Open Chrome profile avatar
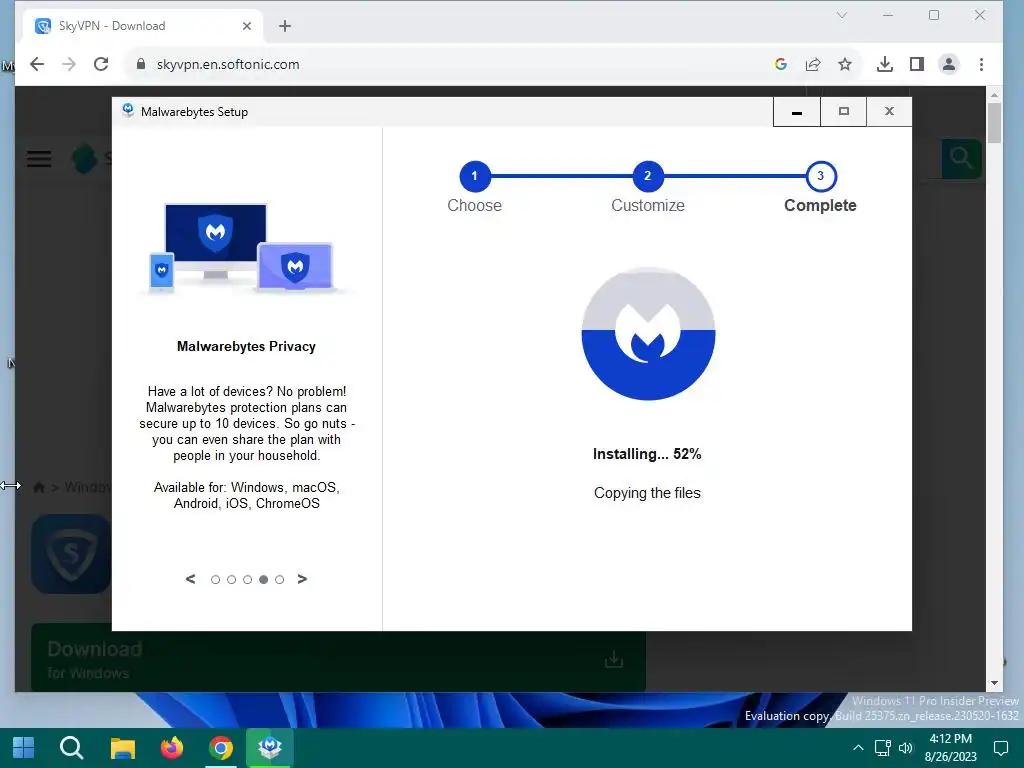 (x=949, y=64)
